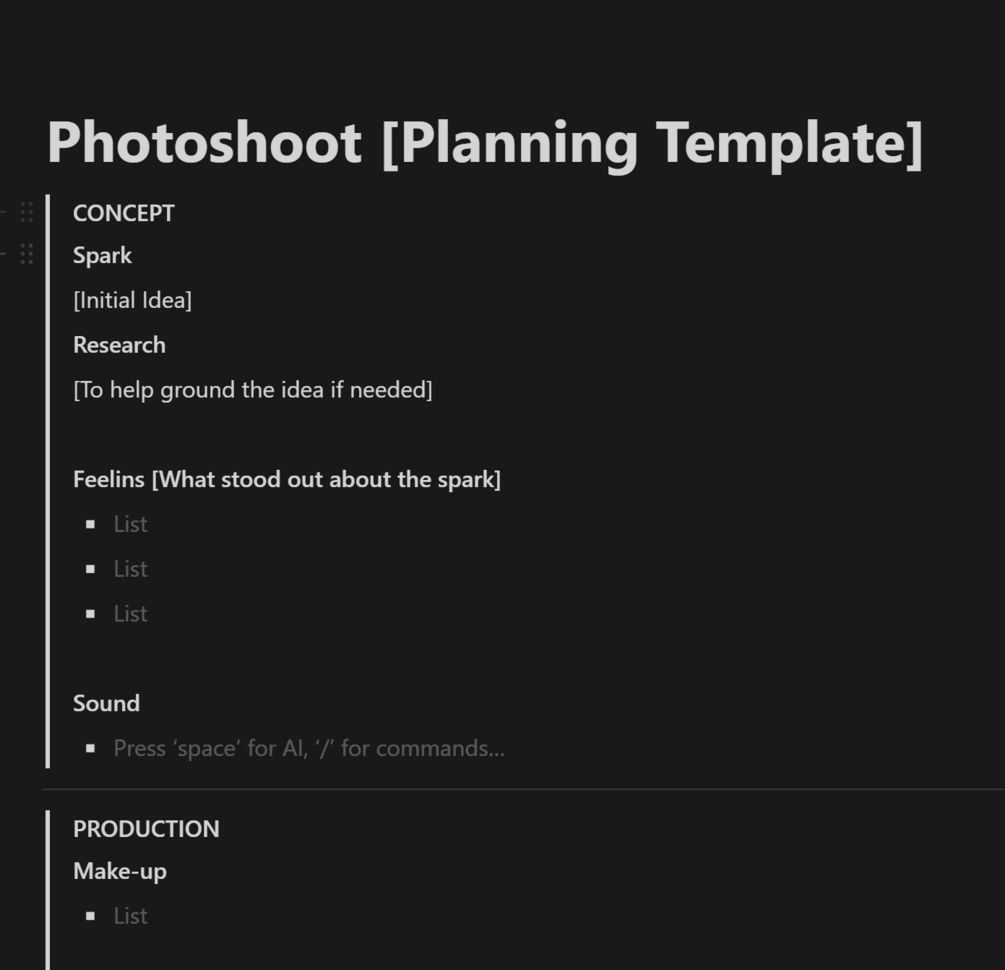Screen dimensions: 1005x970
Task: Click the List bullet under Make-up
Action: (131, 916)
